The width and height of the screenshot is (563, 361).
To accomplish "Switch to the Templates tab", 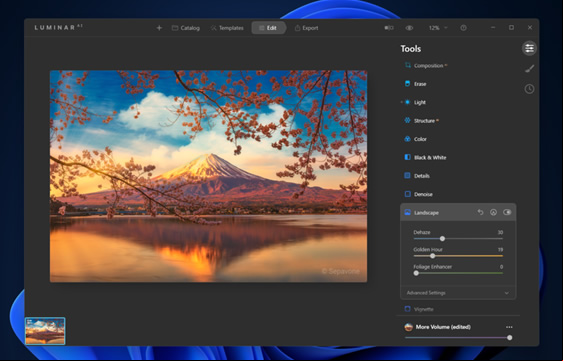I will pos(227,28).
